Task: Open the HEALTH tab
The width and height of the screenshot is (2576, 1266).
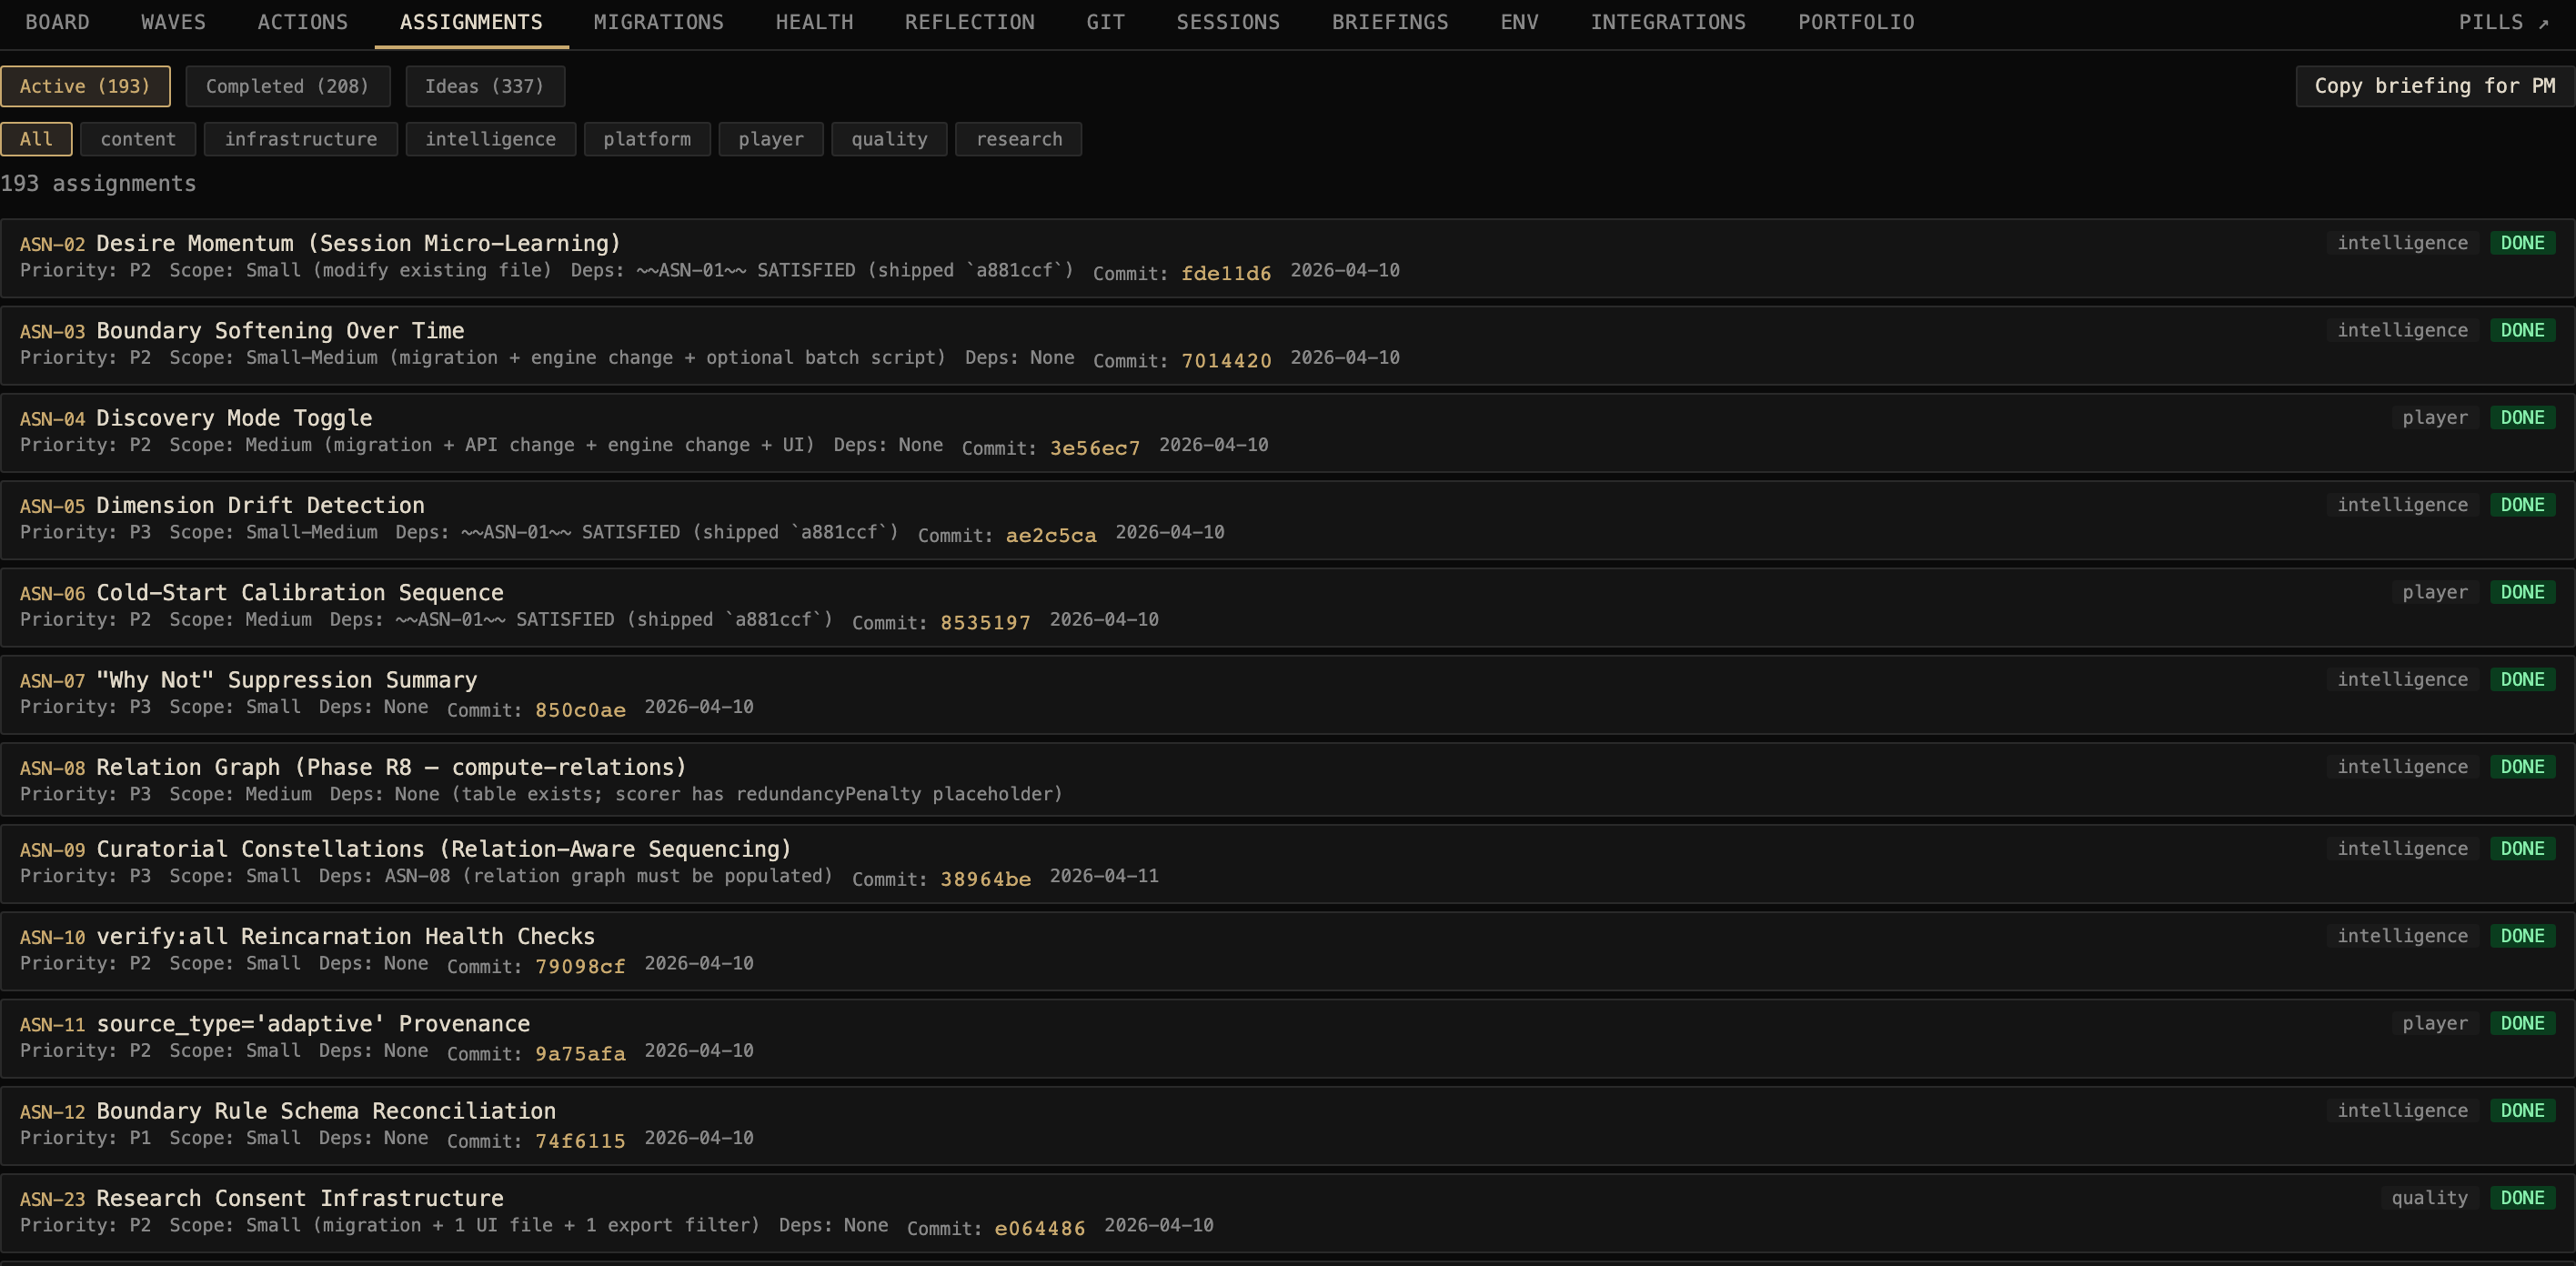Action: point(814,22)
